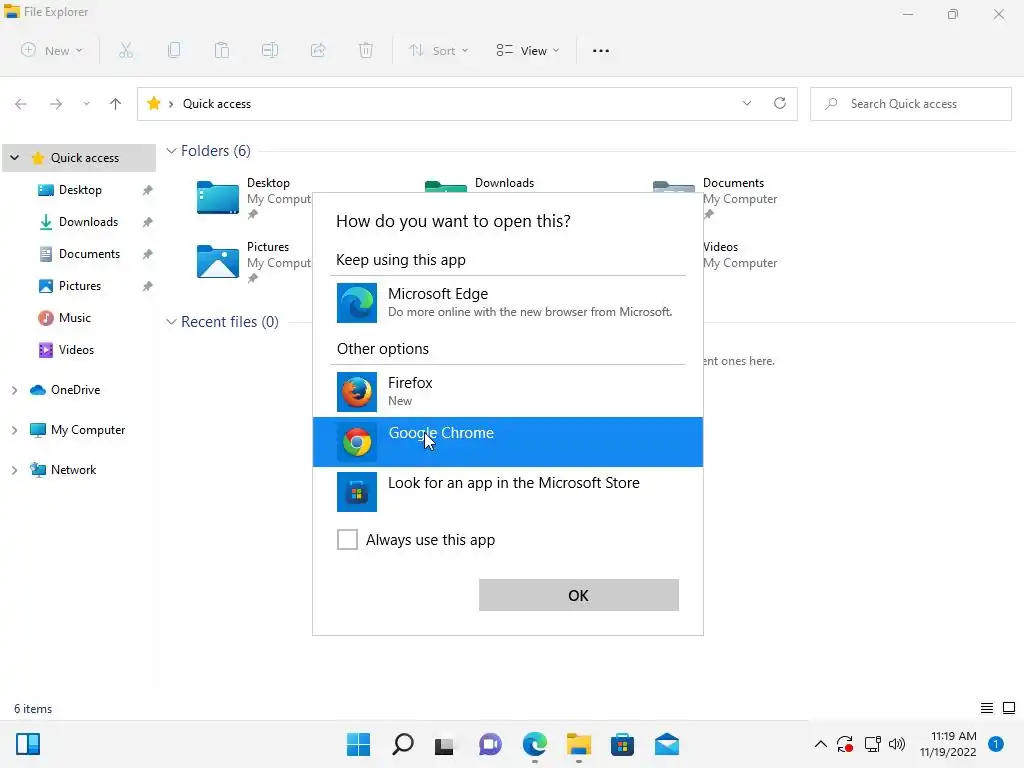Viewport: 1024px width, 768px height.
Task: Unpin the Desktop entry using its pin icon
Action: [148, 190]
